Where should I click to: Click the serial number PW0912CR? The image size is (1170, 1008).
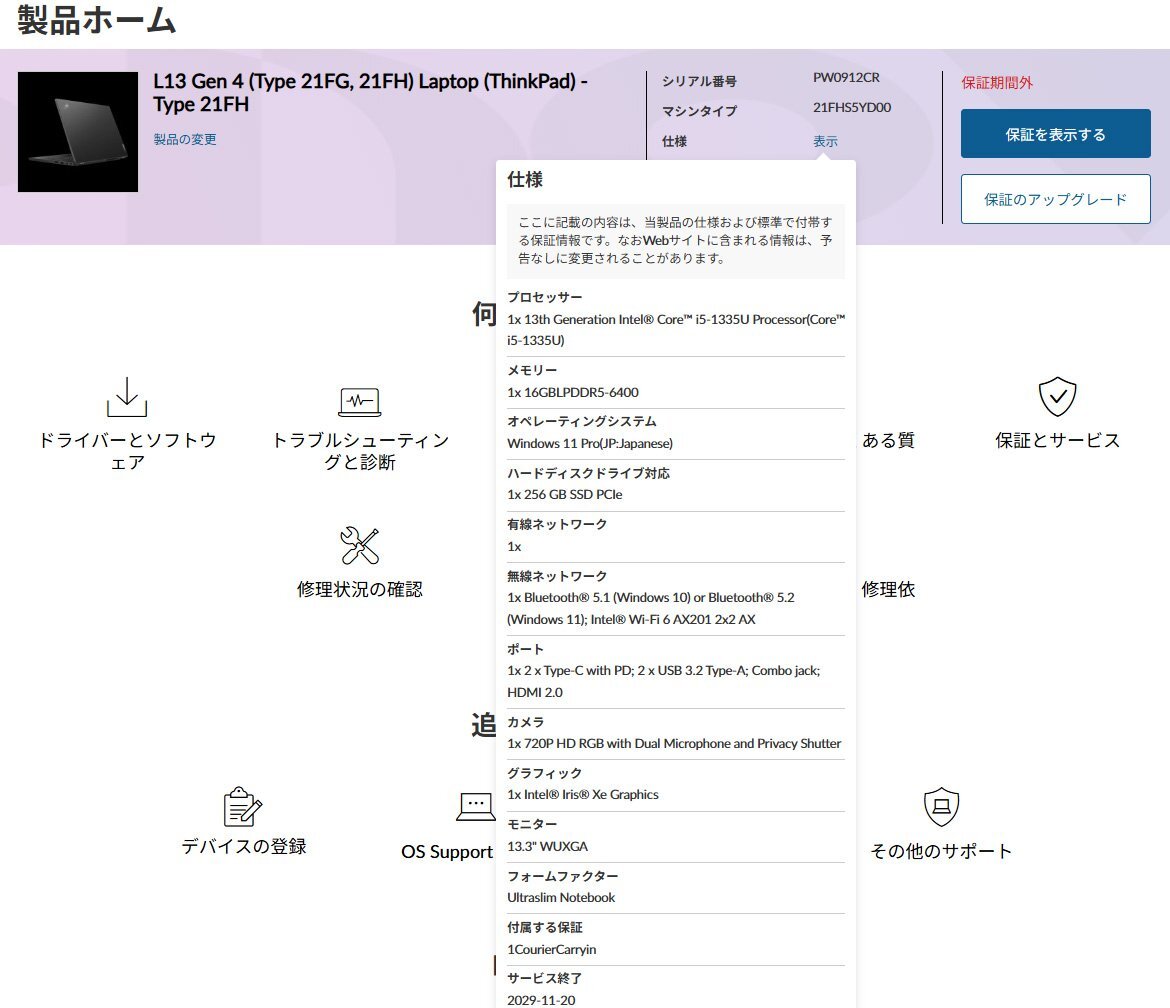pos(846,78)
